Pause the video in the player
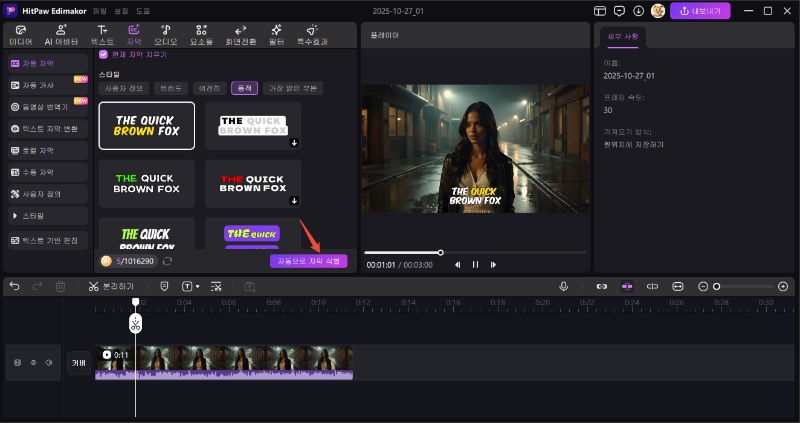Viewport: 800px width, 423px height. pyautogui.click(x=475, y=265)
